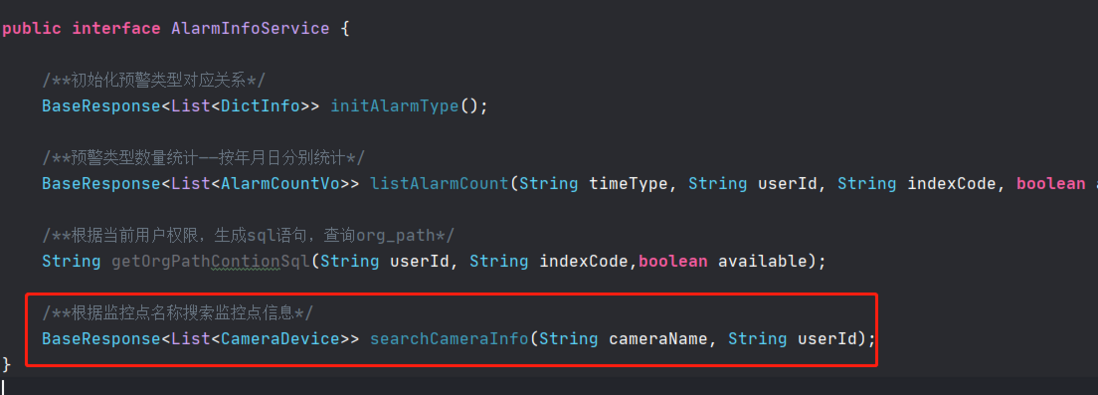This screenshot has height=395, width=1098.
Task: Click the listAlarmCount method name
Action: (x=439, y=184)
